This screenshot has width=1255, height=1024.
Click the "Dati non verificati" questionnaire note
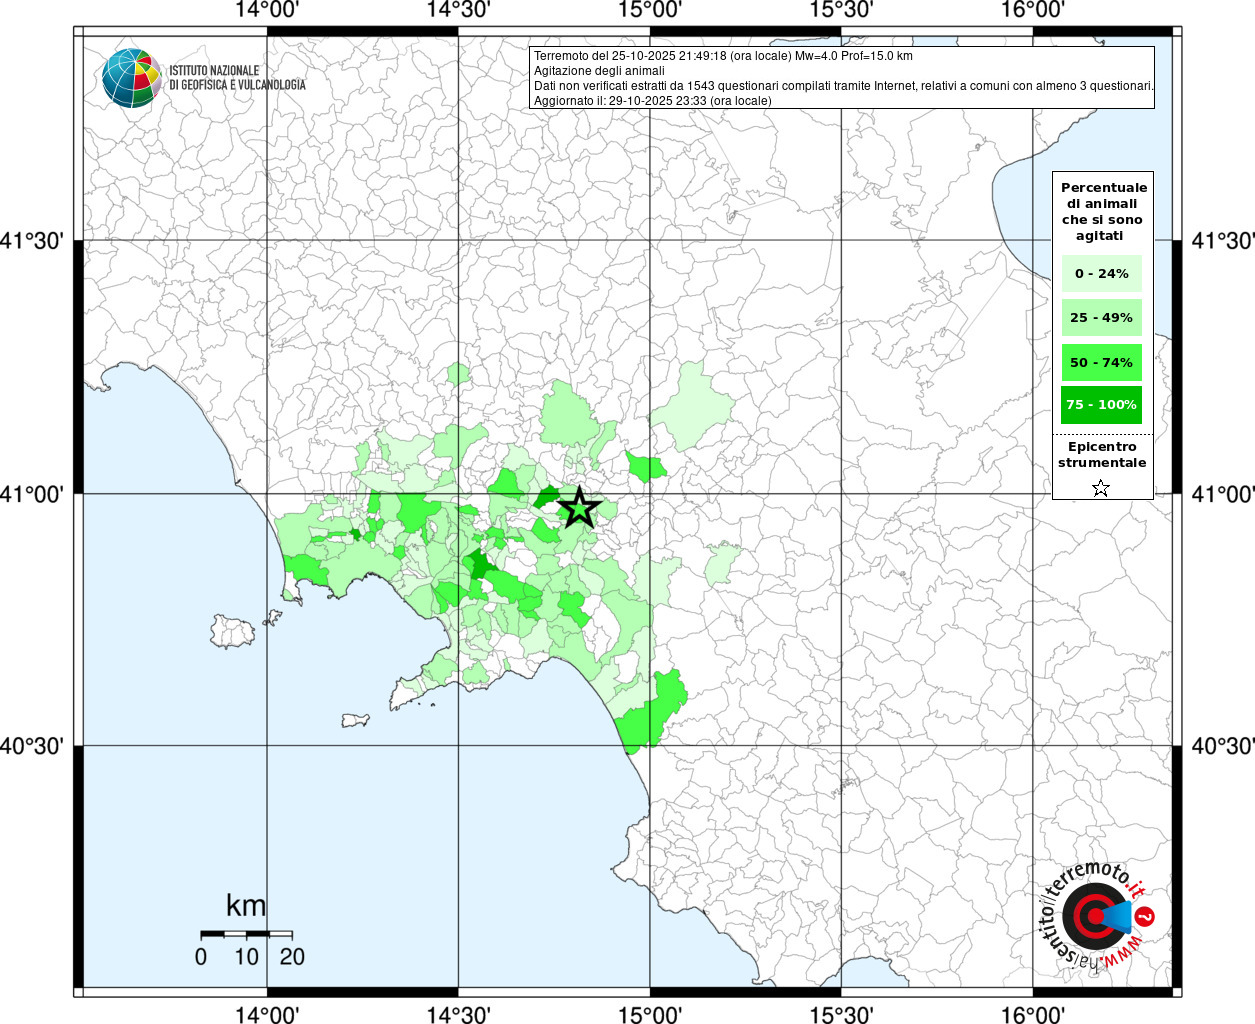[843, 86]
